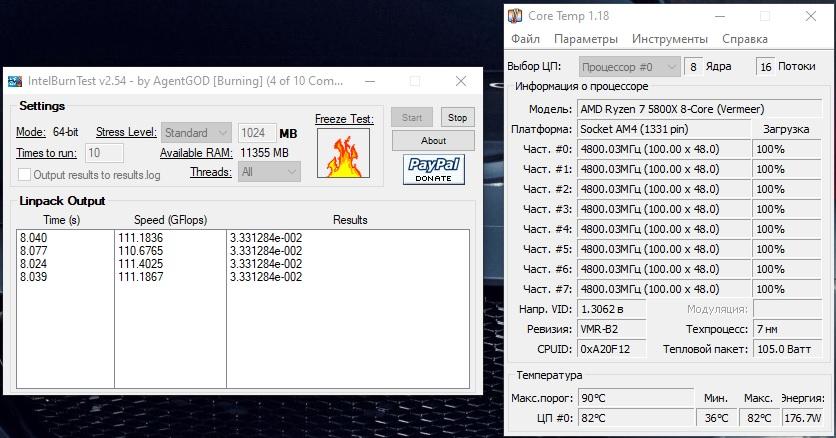The height and width of the screenshot is (438, 836).
Task: Click the 1024 MB memory size field
Action: (257, 133)
